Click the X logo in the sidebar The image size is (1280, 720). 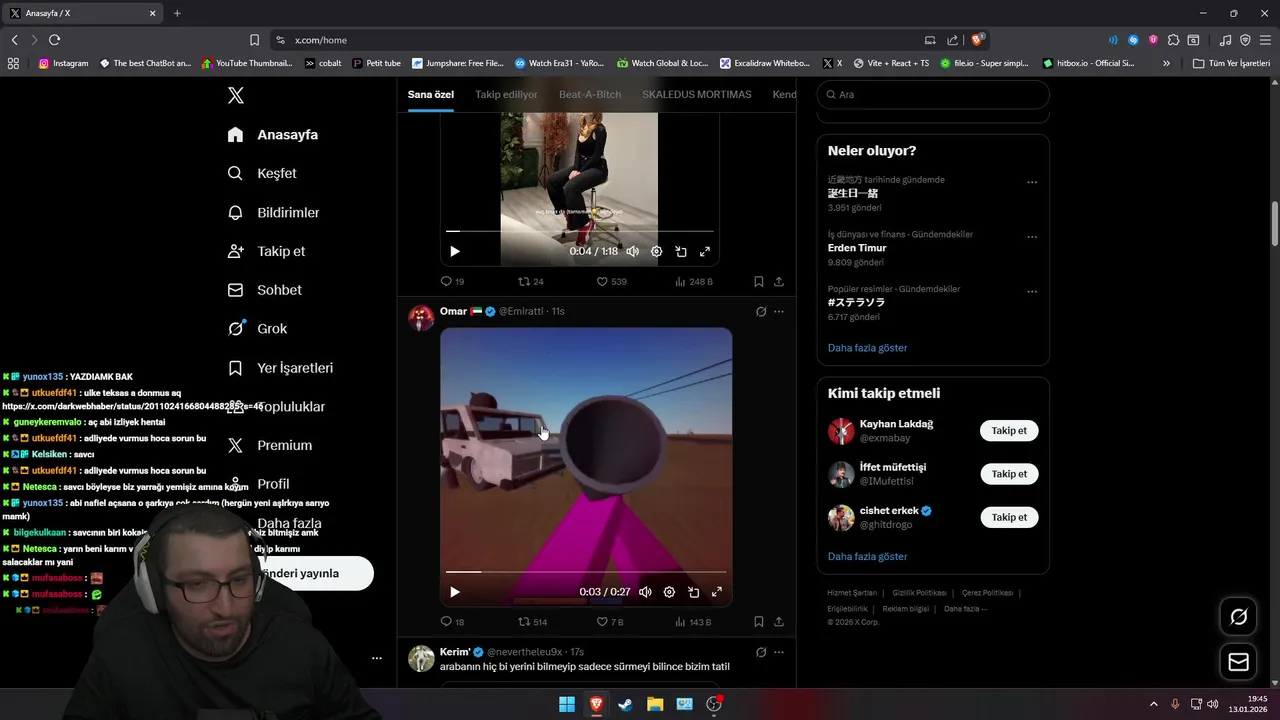tap(236, 95)
